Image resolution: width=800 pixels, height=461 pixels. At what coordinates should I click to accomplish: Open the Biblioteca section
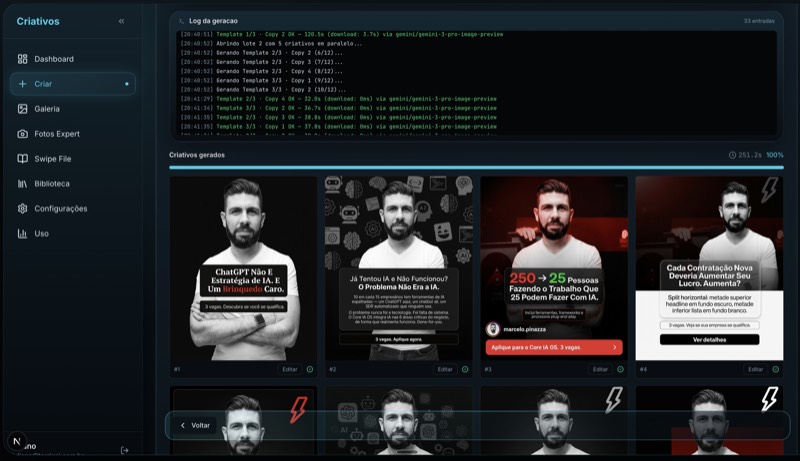pos(72,184)
